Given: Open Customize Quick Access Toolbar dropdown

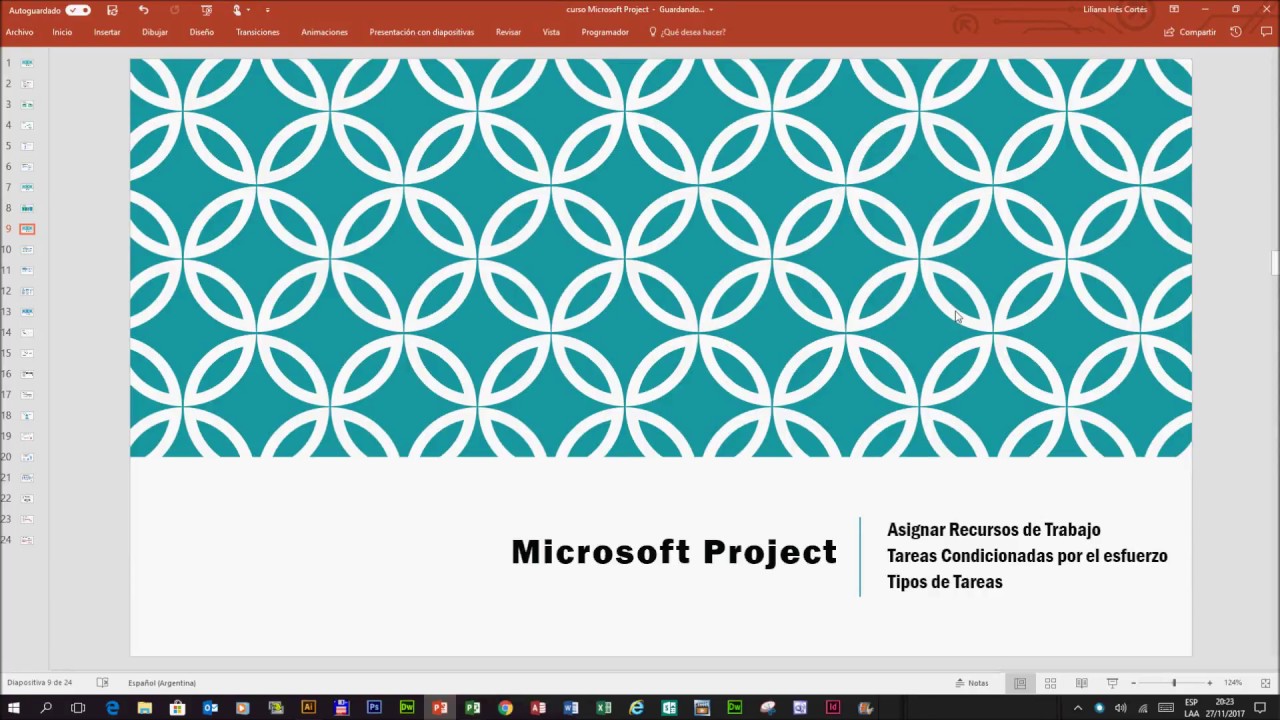Looking at the screenshot, I should pos(267,10).
